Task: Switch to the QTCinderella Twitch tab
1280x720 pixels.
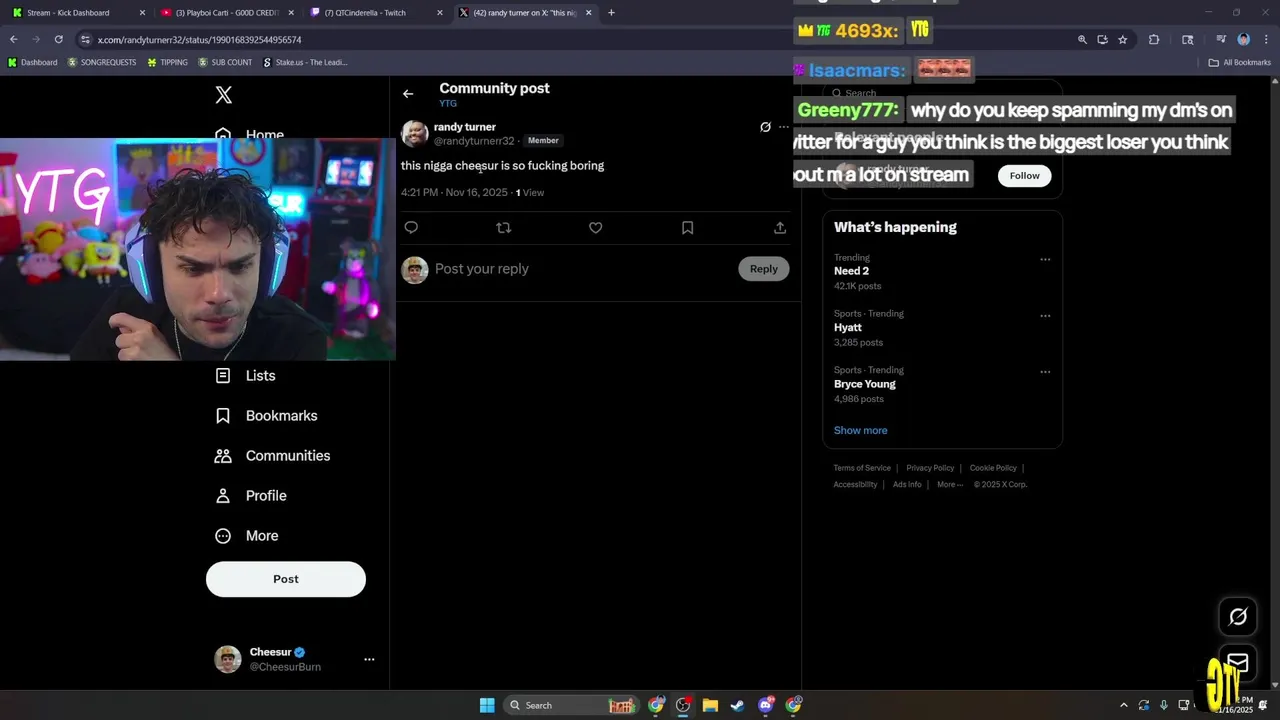Action: tap(375, 13)
